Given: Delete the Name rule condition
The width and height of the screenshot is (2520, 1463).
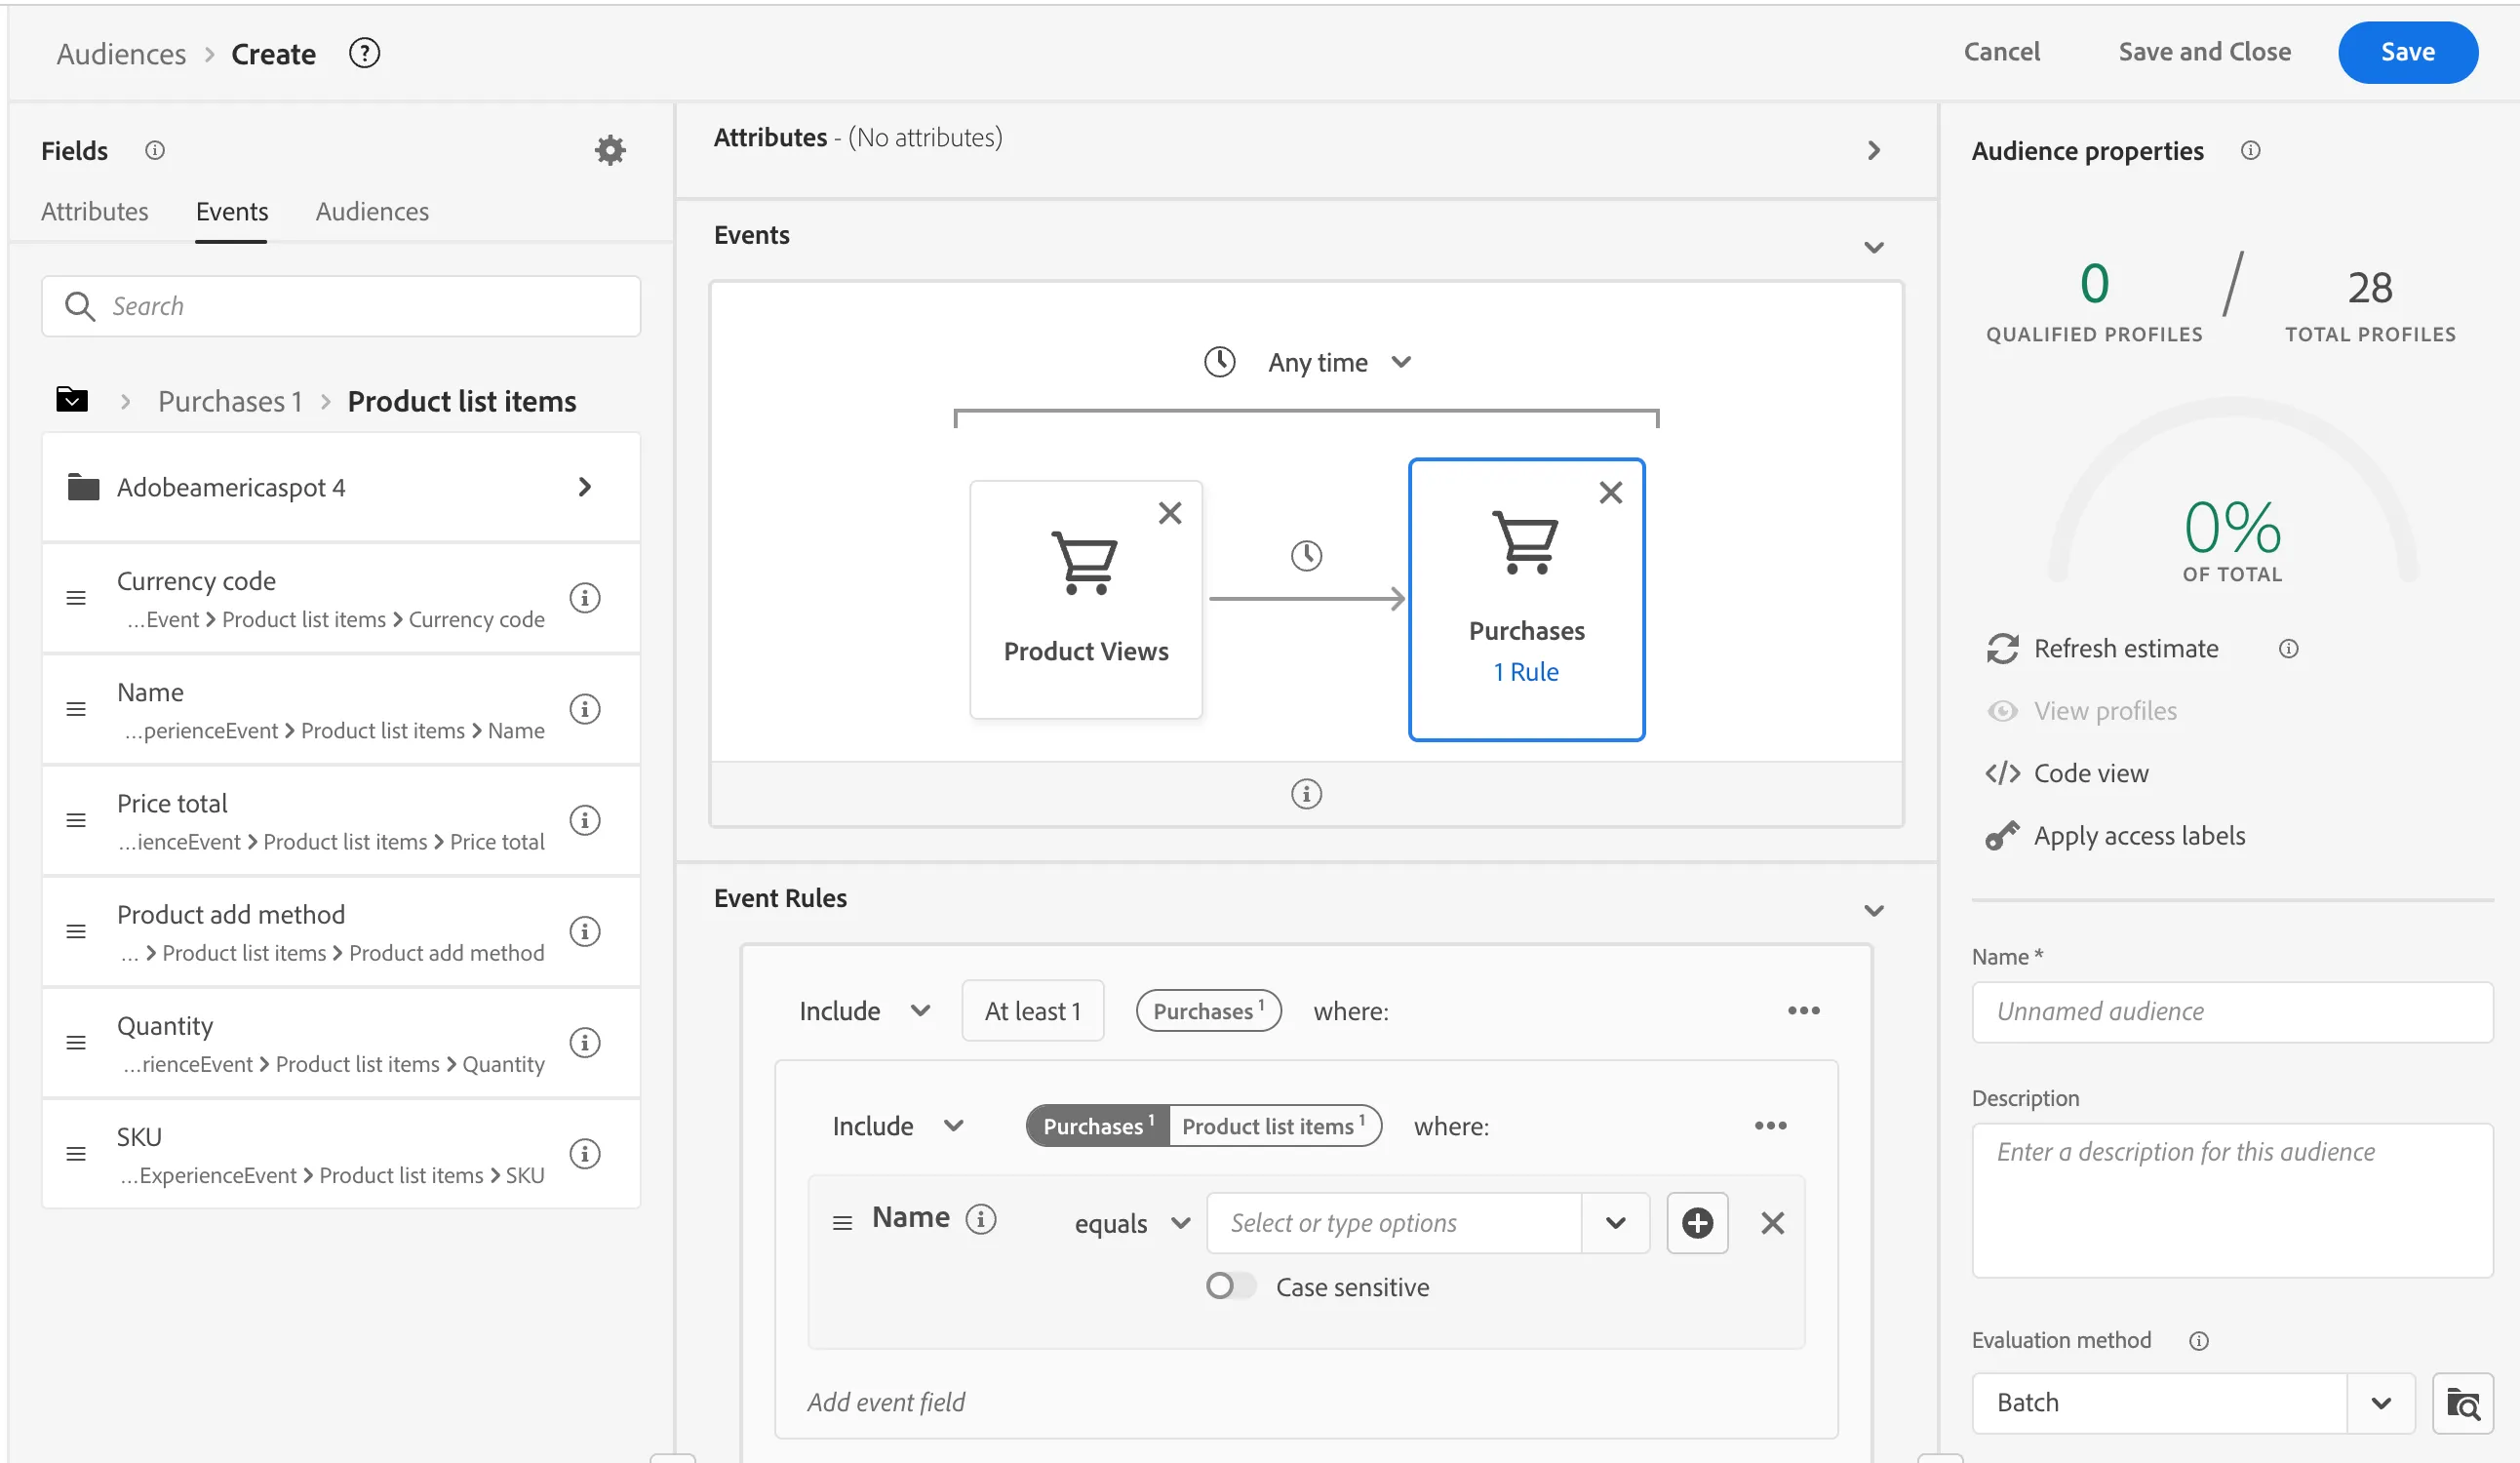Looking at the screenshot, I should [1773, 1223].
